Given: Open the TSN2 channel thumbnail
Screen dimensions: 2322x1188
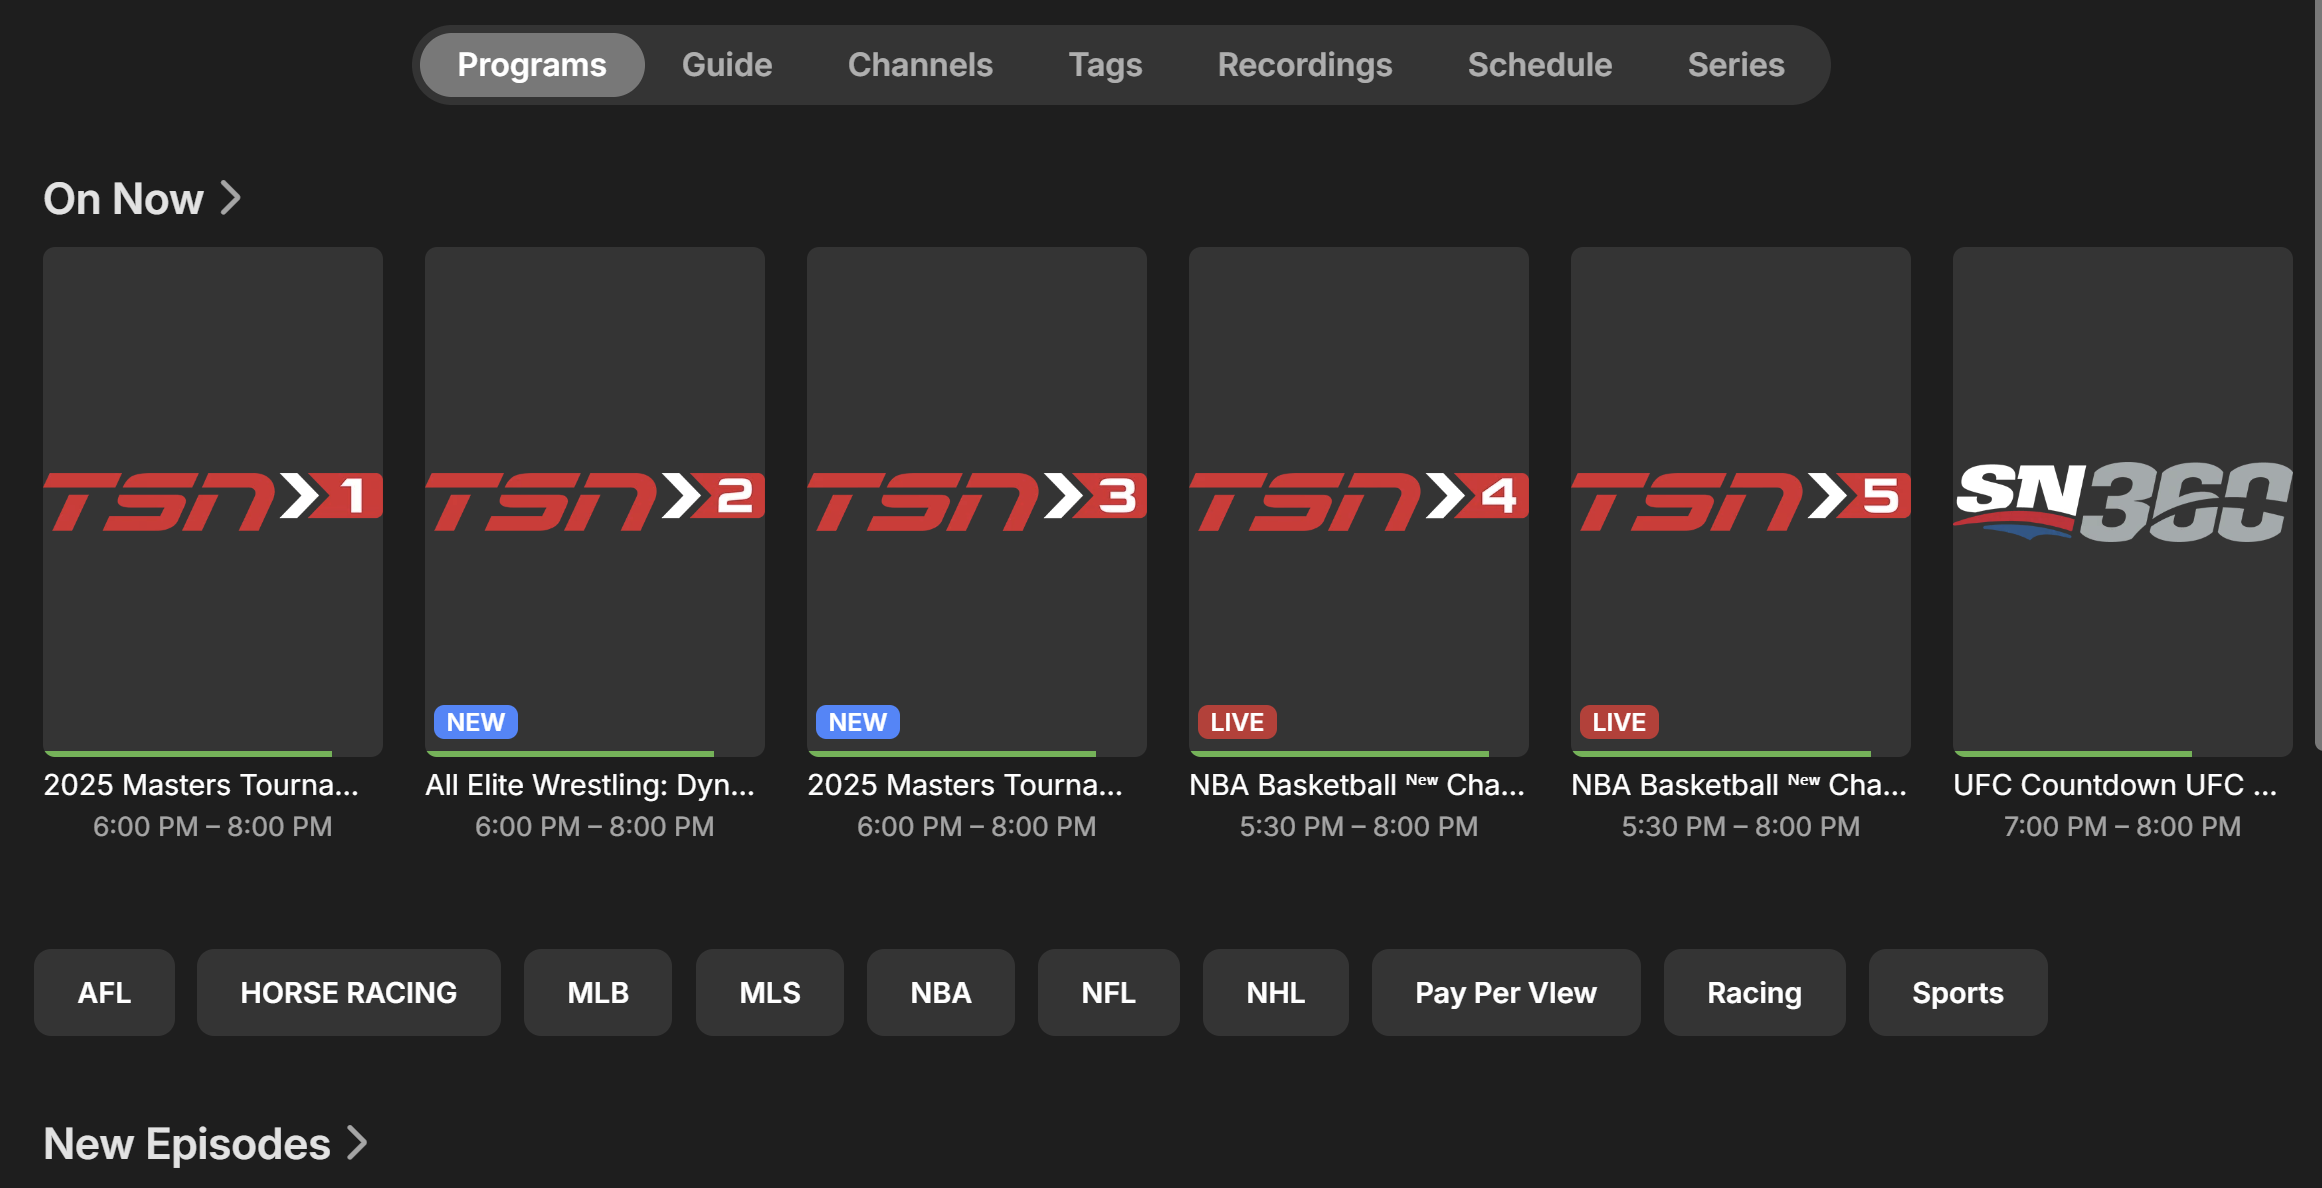Looking at the screenshot, I should click(595, 502).
